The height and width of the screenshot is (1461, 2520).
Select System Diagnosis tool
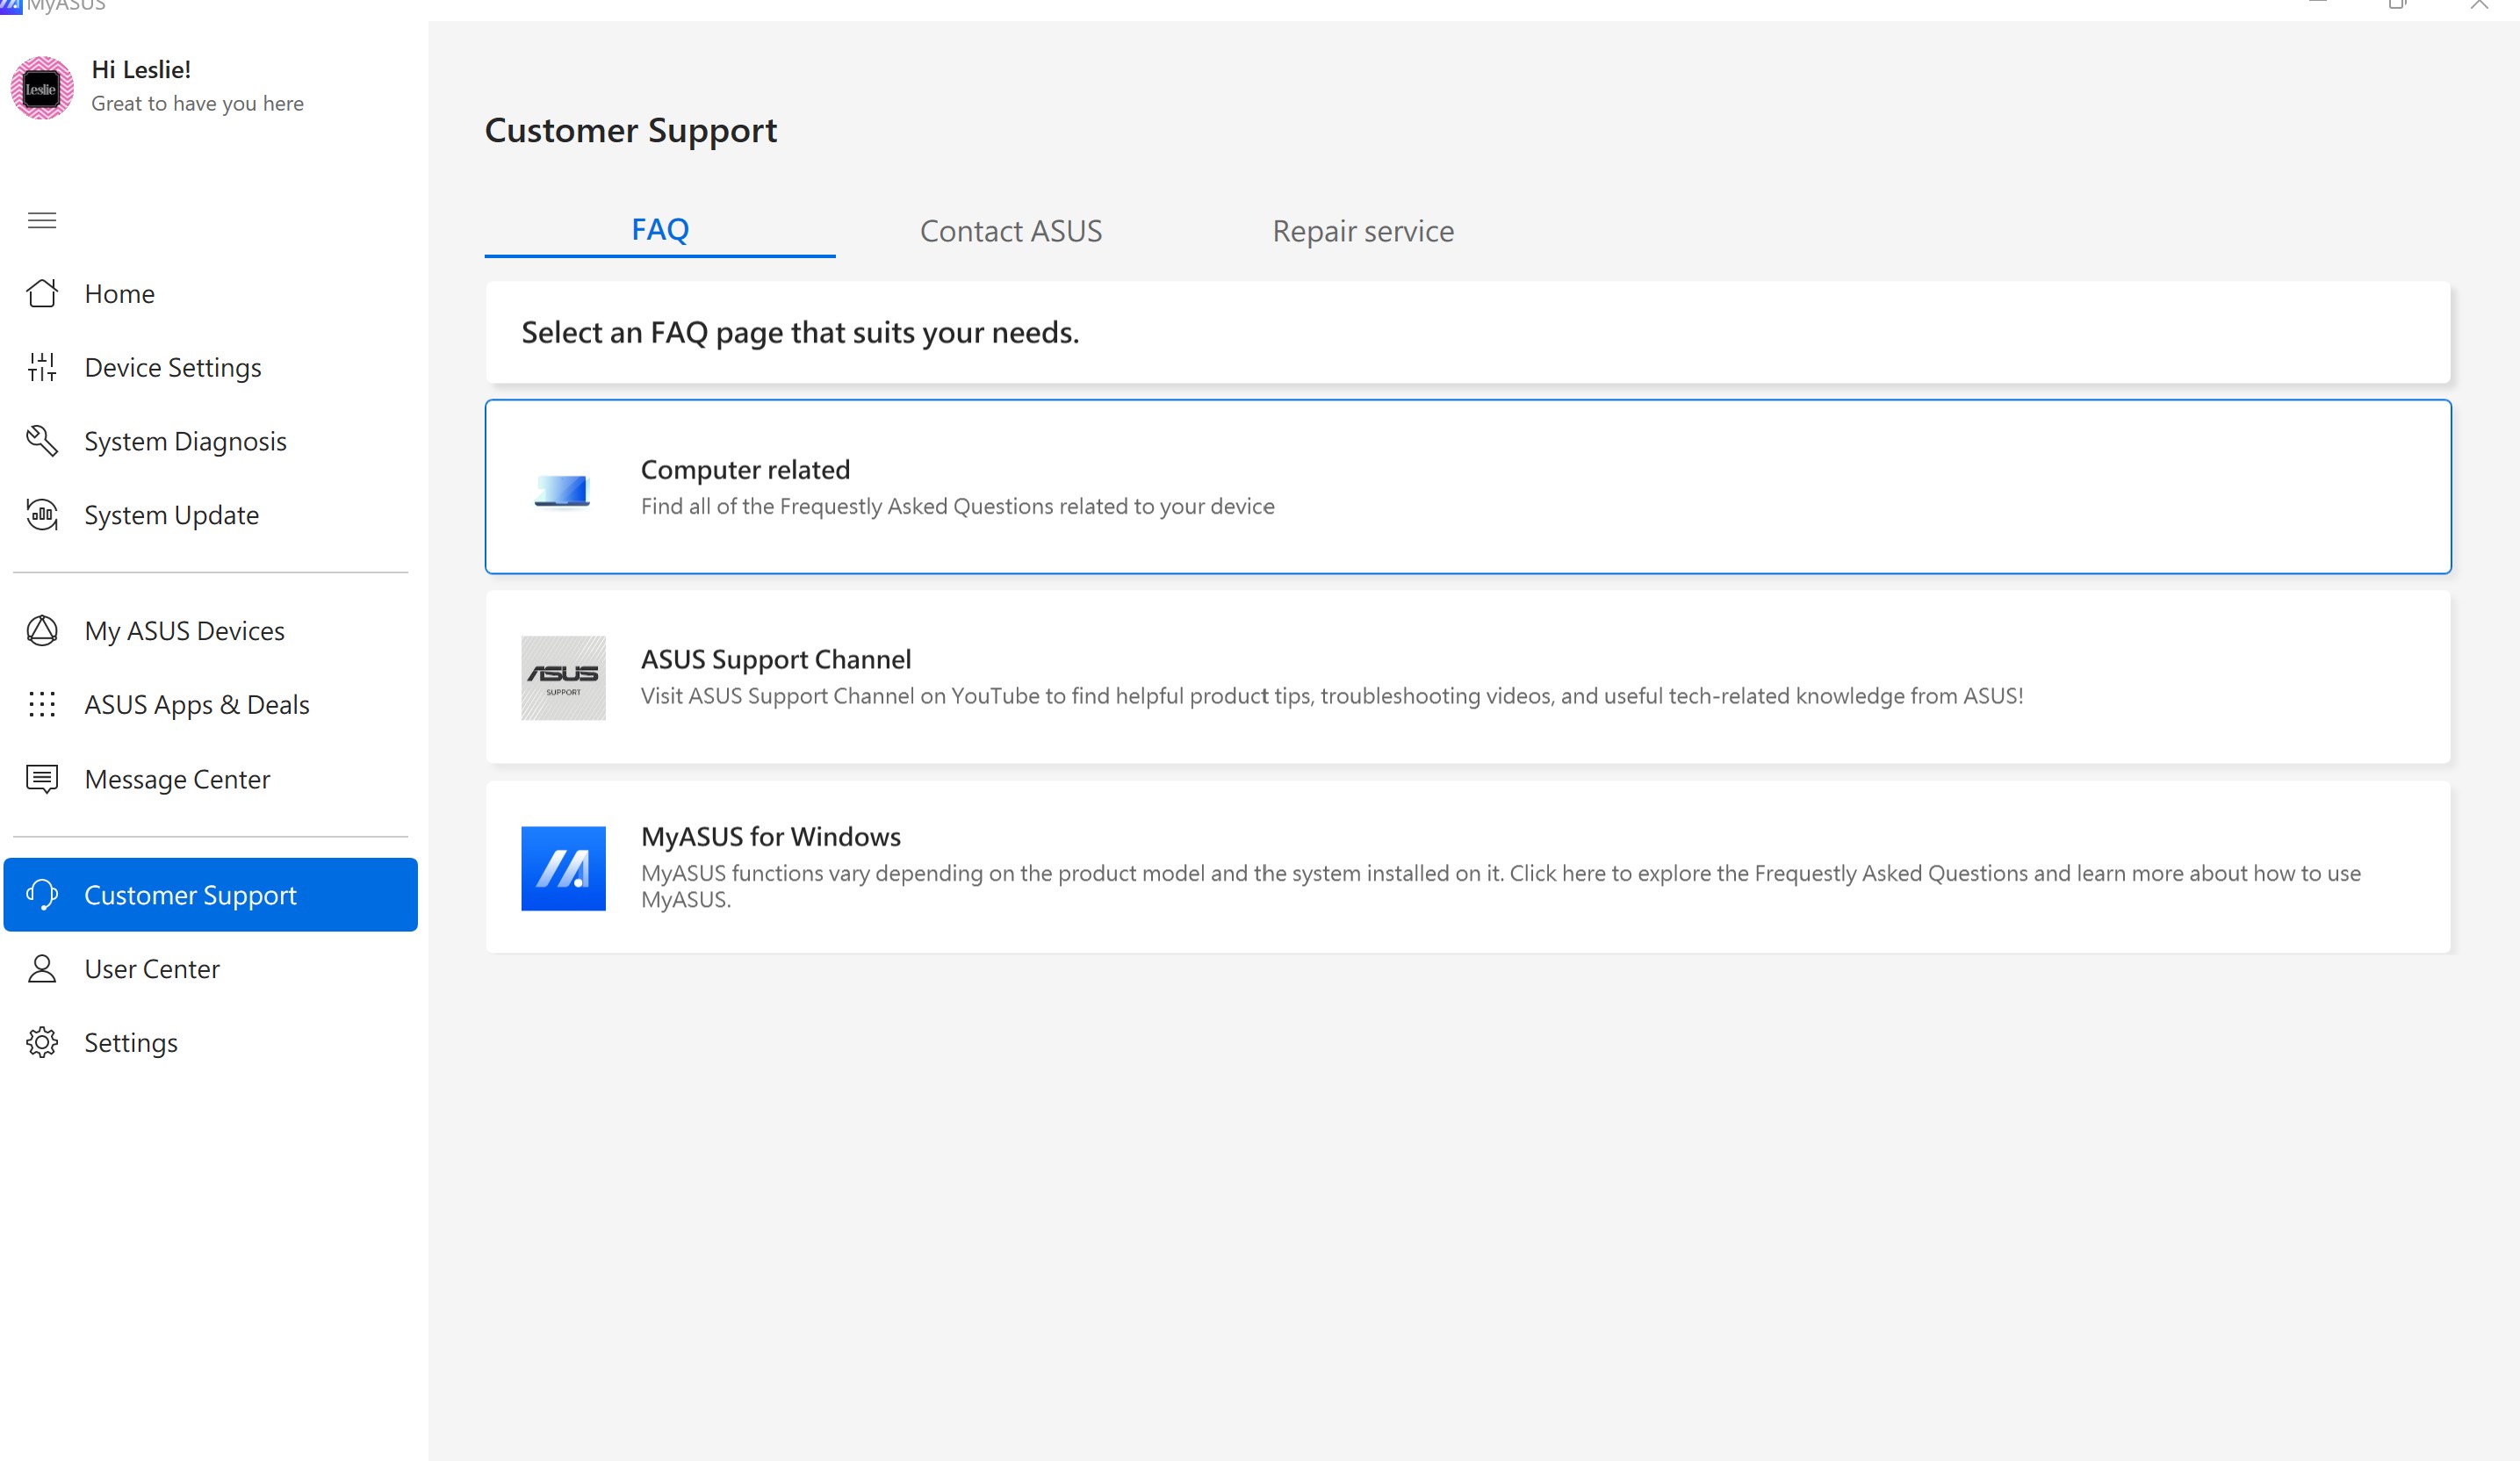point(186,442)
